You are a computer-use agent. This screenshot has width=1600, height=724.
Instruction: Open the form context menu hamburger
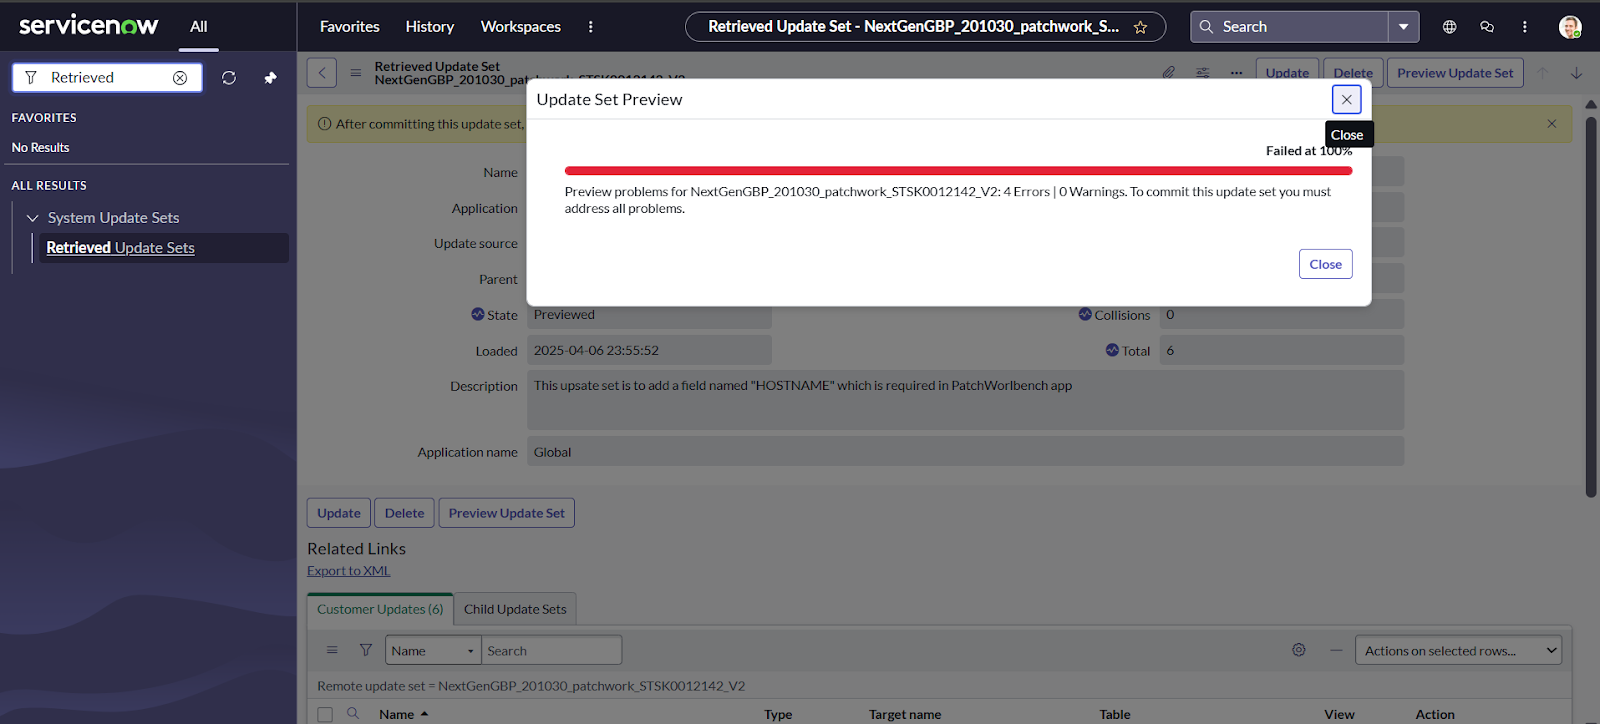[355, 73]
